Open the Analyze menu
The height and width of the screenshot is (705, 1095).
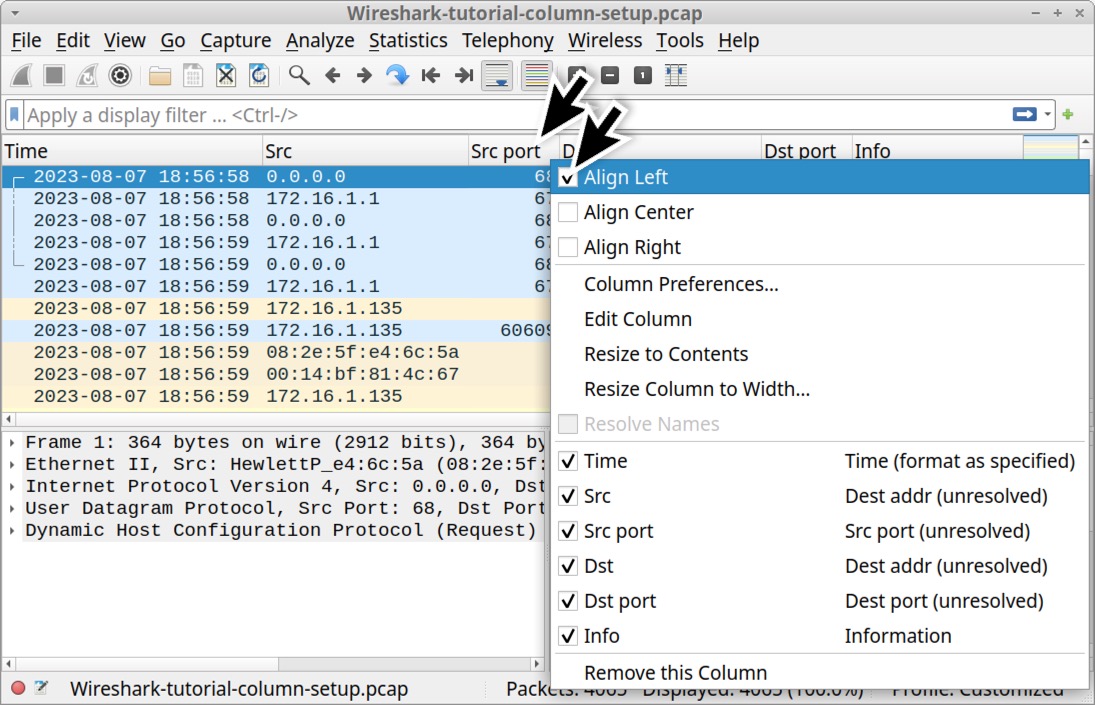click(x=320, y=40)
